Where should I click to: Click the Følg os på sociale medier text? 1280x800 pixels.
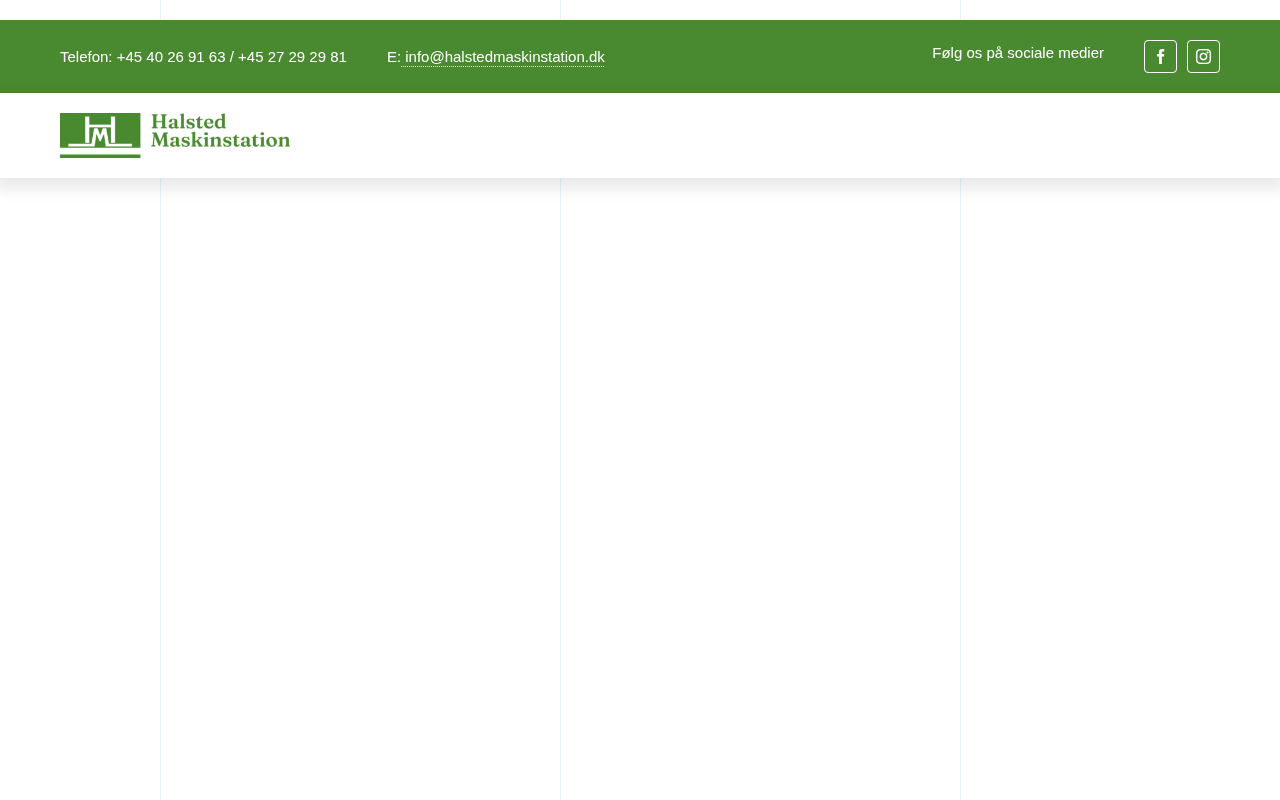(1018, 53)
